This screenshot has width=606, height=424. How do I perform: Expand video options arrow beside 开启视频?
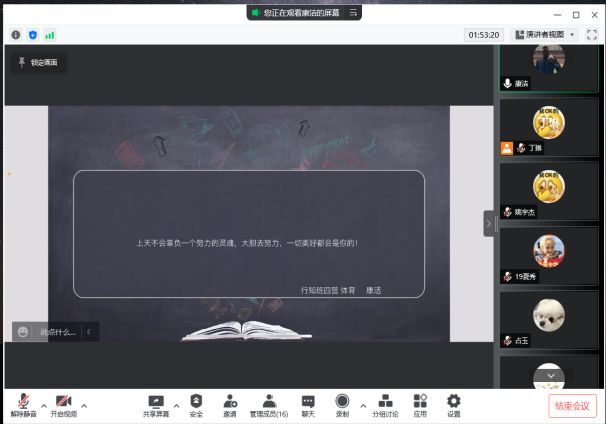pos(84,405)
